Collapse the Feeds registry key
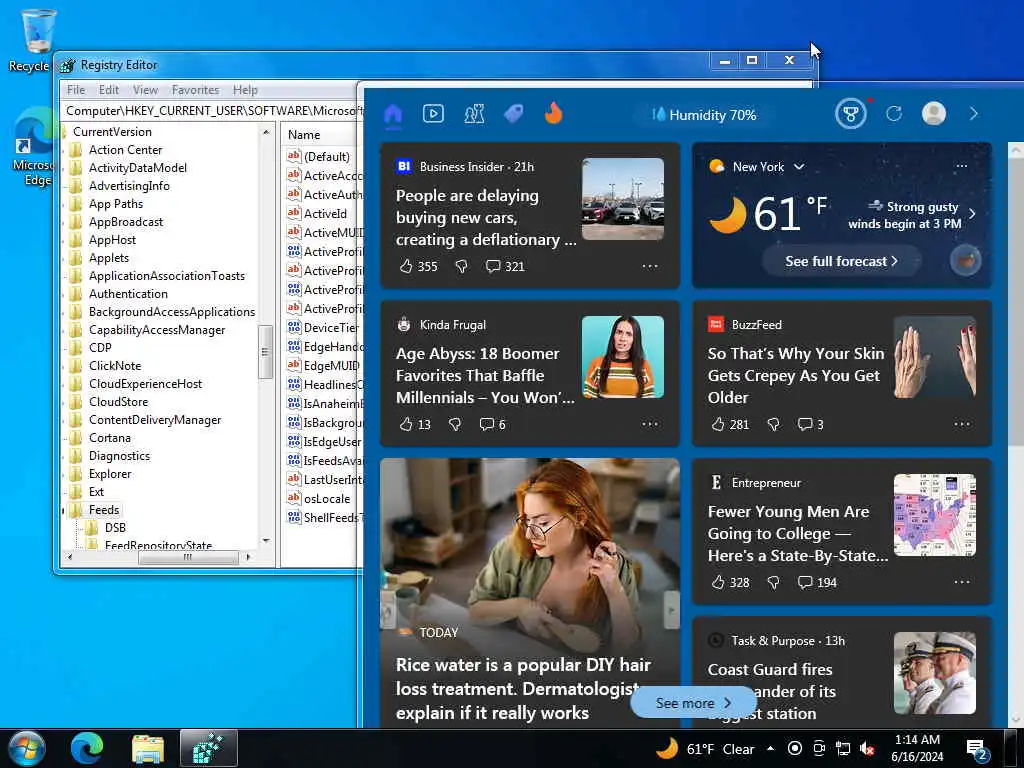This screenshot has width=1024, height=768. [63, 510]
